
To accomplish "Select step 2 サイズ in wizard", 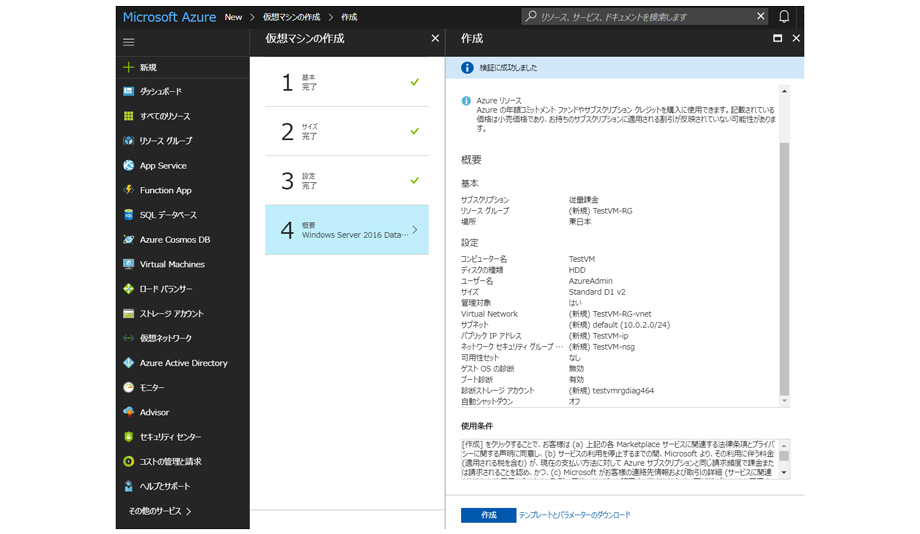I will pos(346,131).
